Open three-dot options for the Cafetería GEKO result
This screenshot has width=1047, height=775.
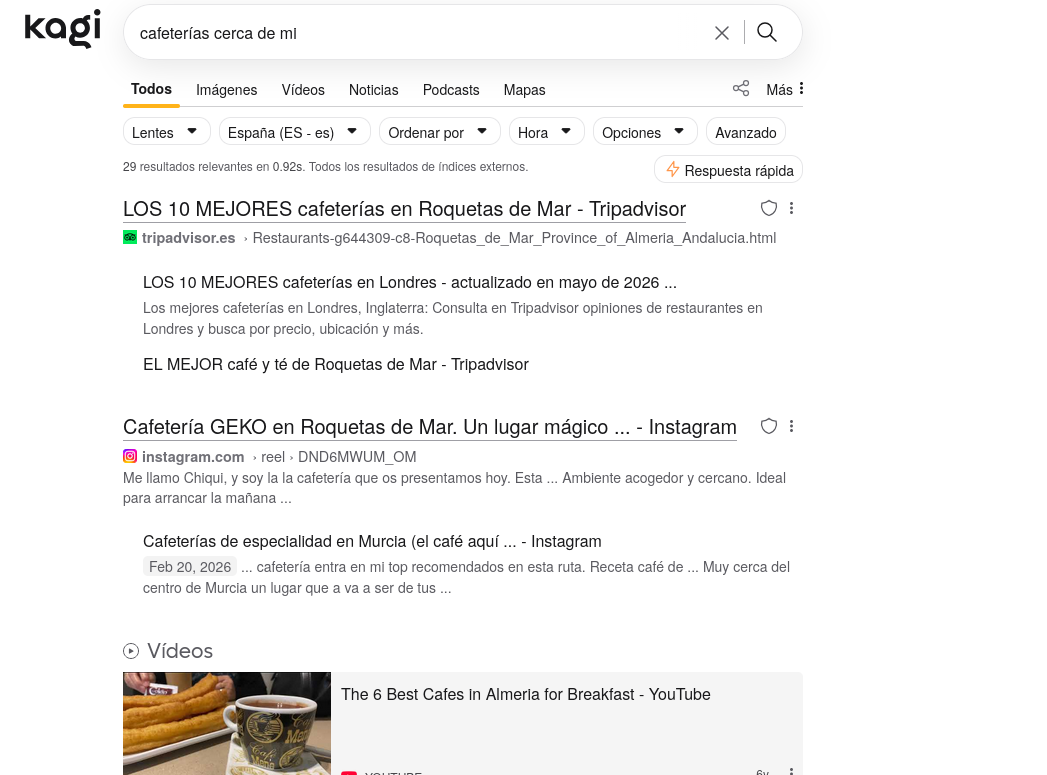(791, 426)
